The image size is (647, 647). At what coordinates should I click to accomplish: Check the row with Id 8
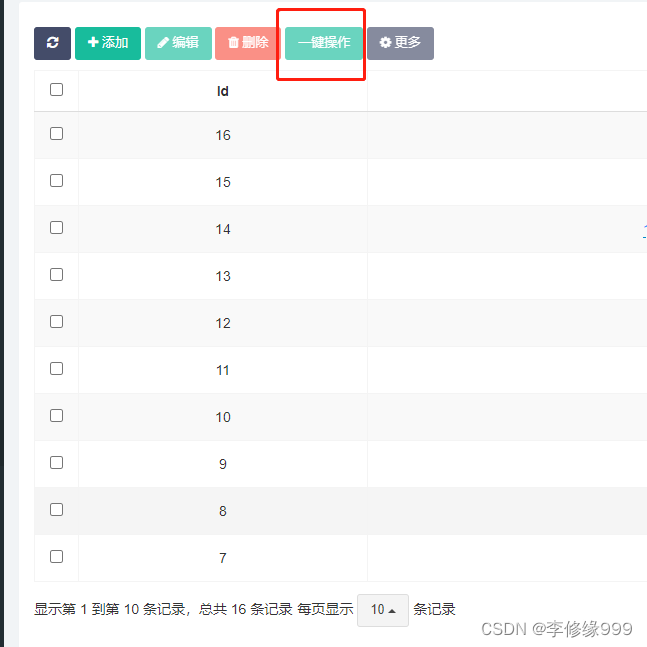pyautogui.click(x=57, y=510)
